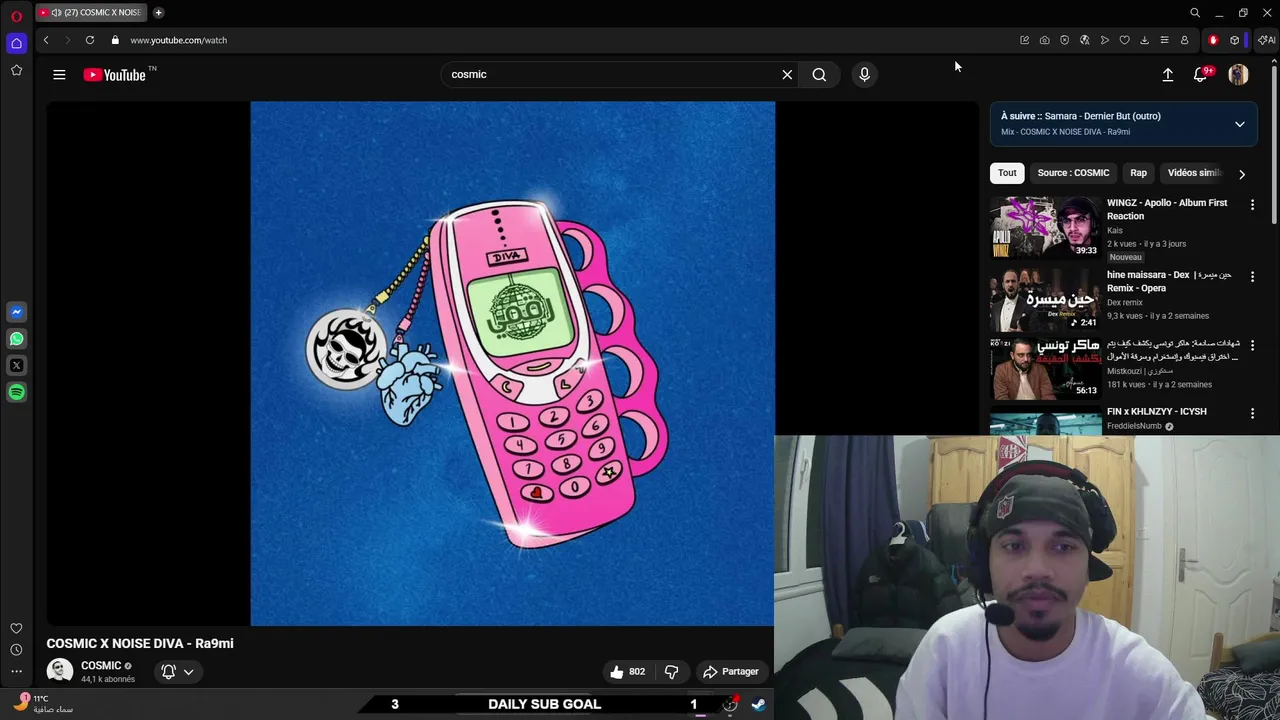The image size is (1280, 720).
Task: Open the COSMIC channel avatar
Action: [x=60, y=671]
